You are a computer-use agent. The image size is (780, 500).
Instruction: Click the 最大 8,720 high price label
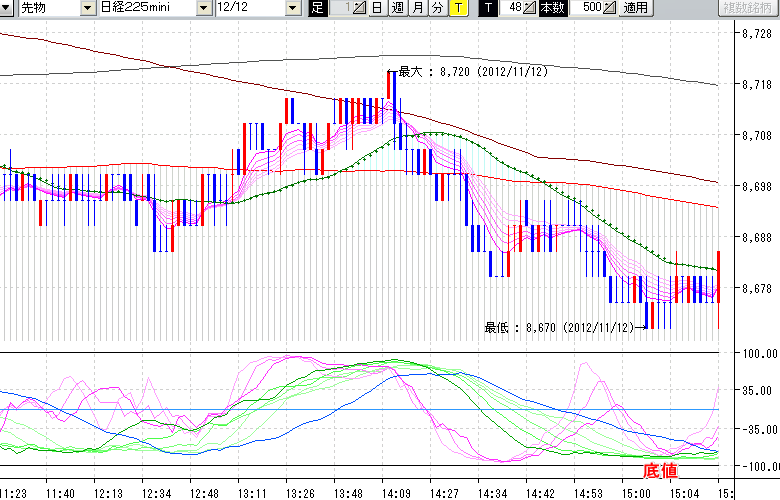[470, 72]
